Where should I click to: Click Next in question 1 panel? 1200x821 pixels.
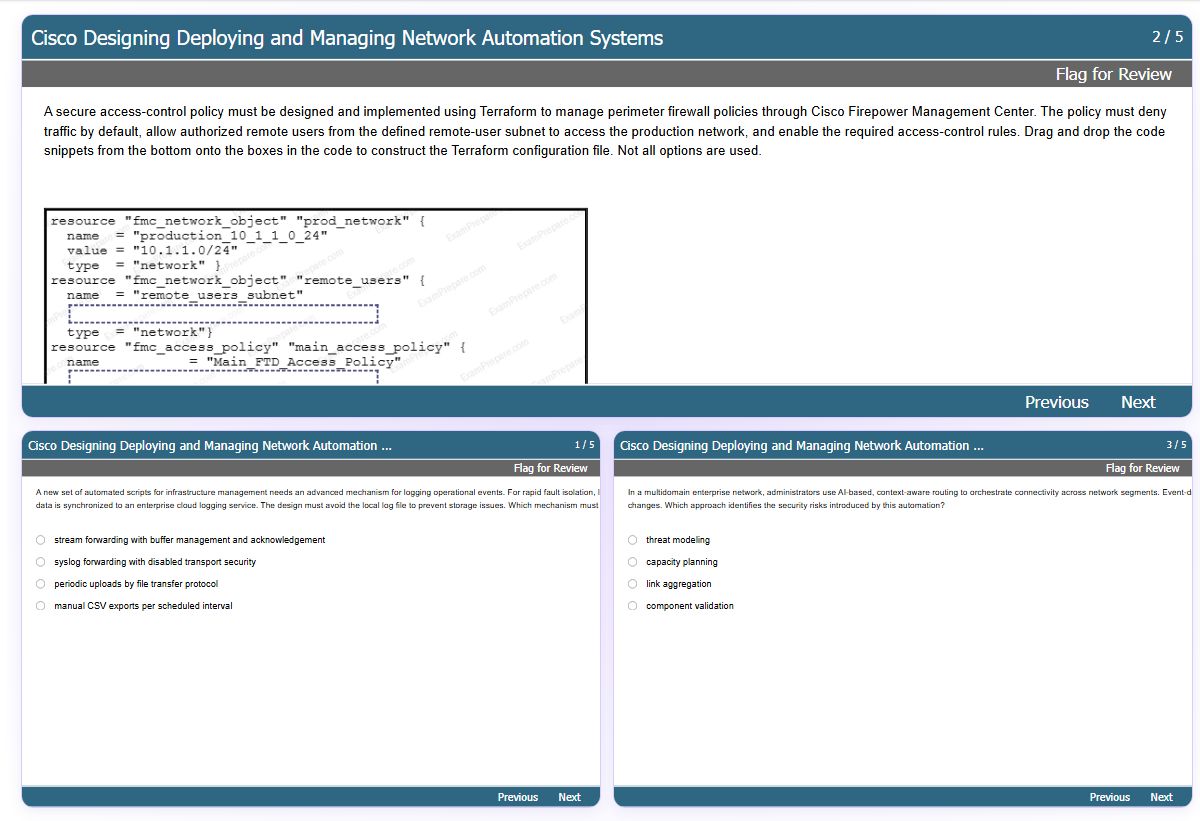click(569, 797)
